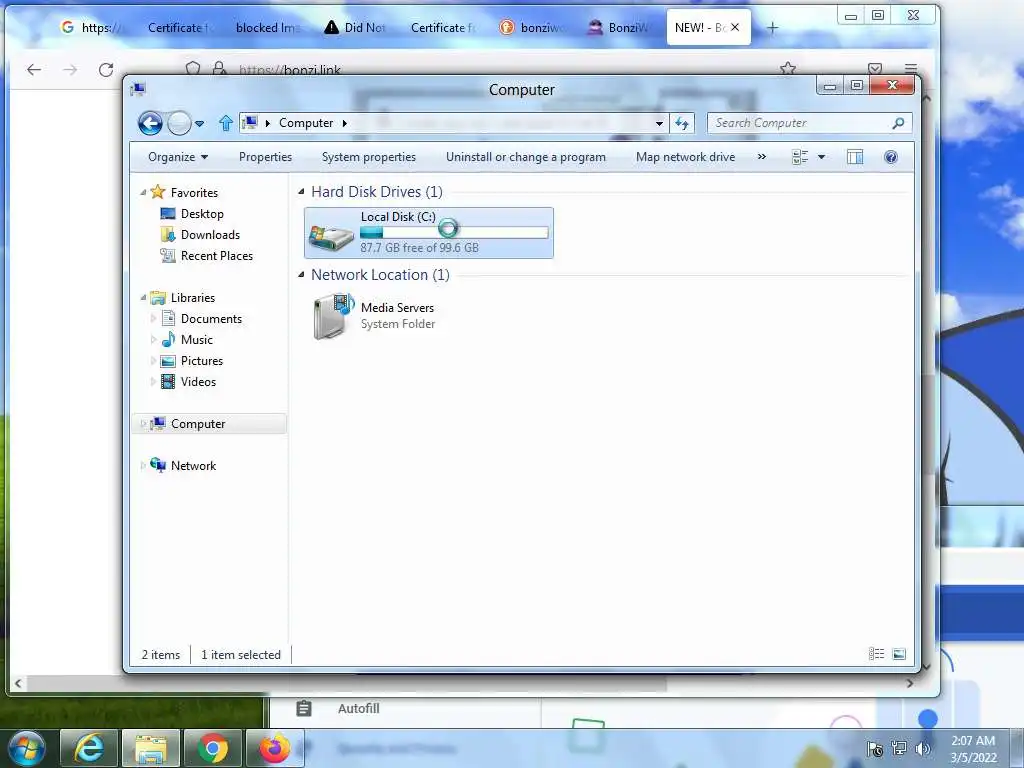Open the Videos library
1024x768 pixels.
tap(198, 381)
